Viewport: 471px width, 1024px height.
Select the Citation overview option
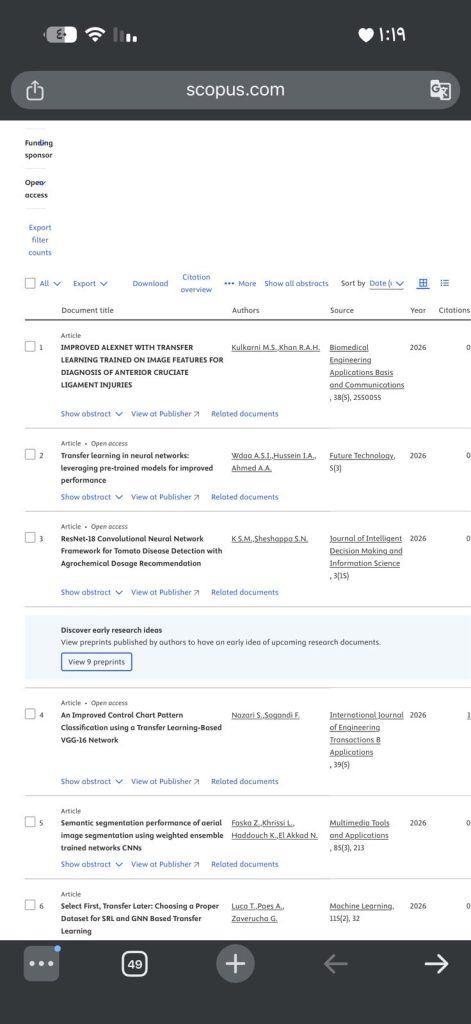(x=196, y=283)
